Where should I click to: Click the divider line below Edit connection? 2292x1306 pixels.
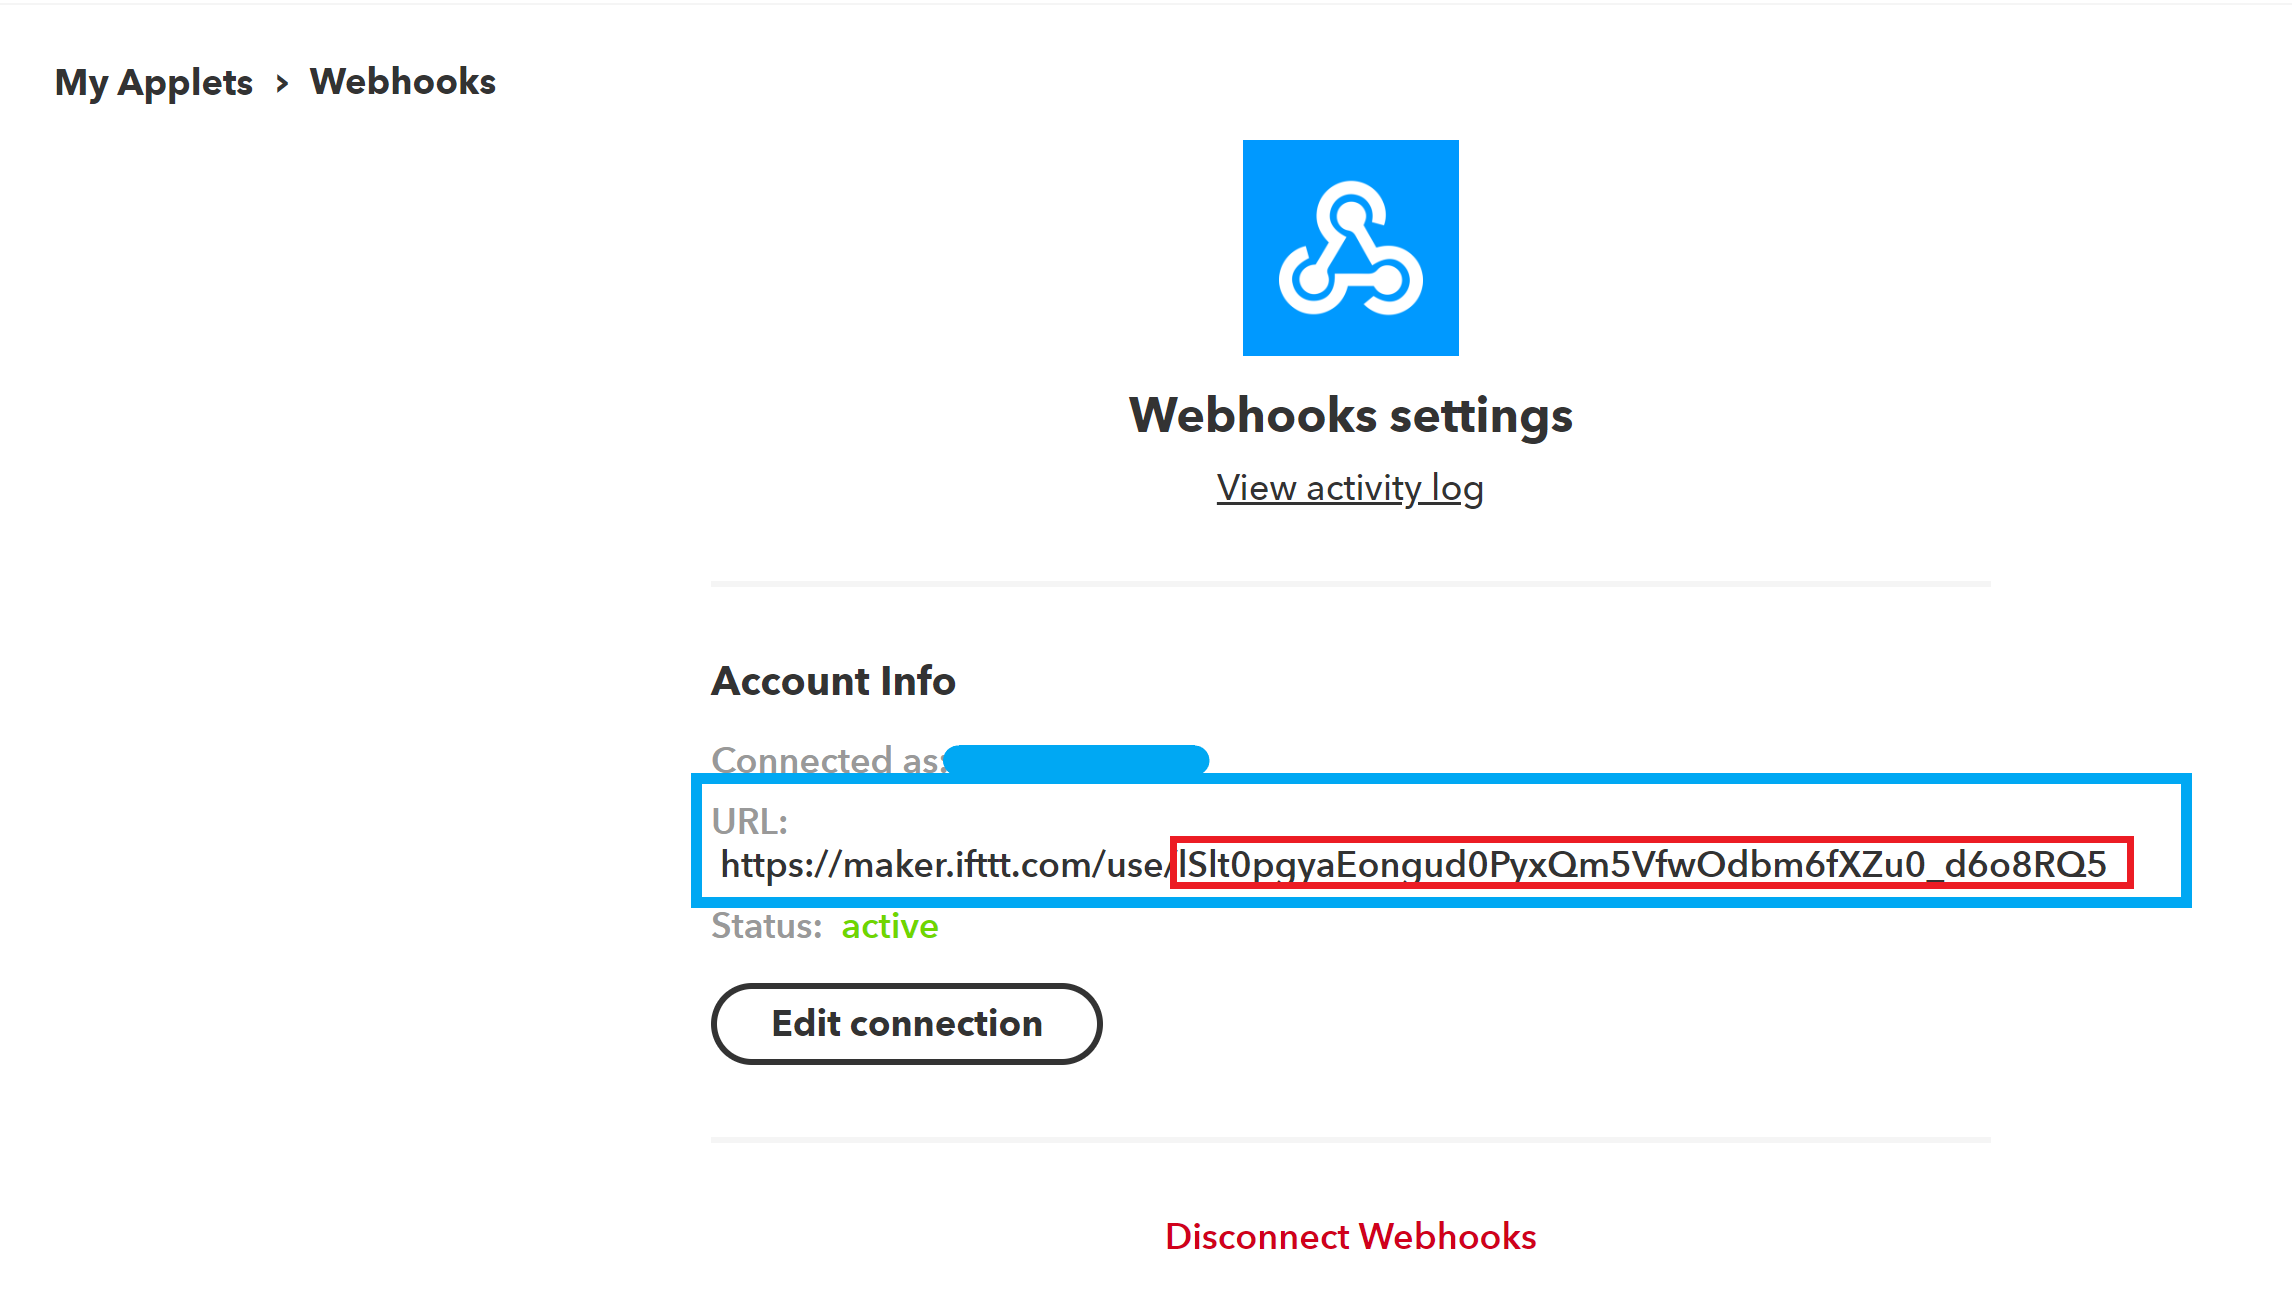[x=1350, y=1139]
